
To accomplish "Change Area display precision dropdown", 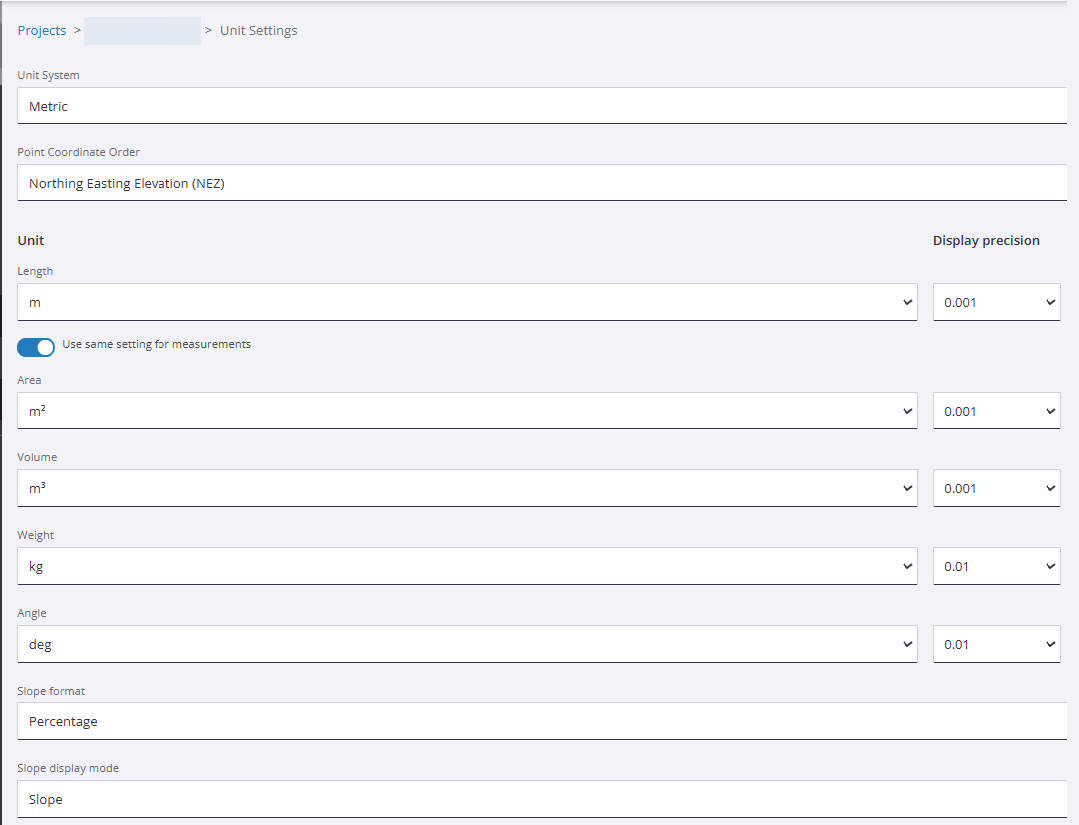I will click(996, 411).
